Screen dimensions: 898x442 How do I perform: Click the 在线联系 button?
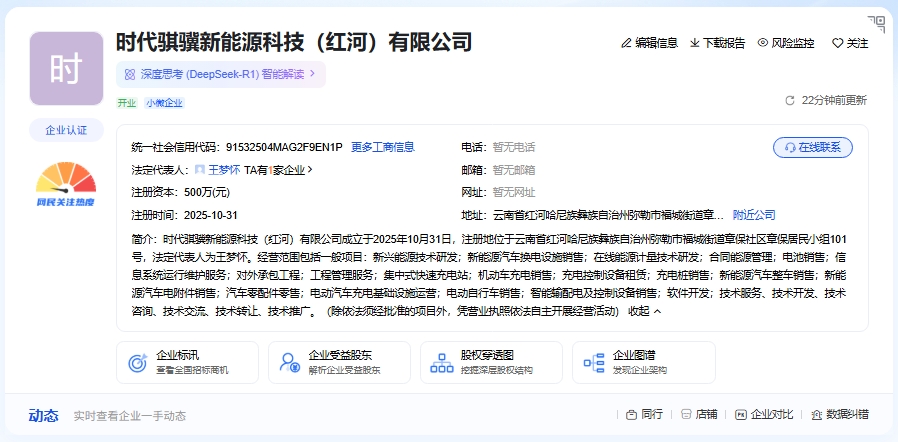812,147
